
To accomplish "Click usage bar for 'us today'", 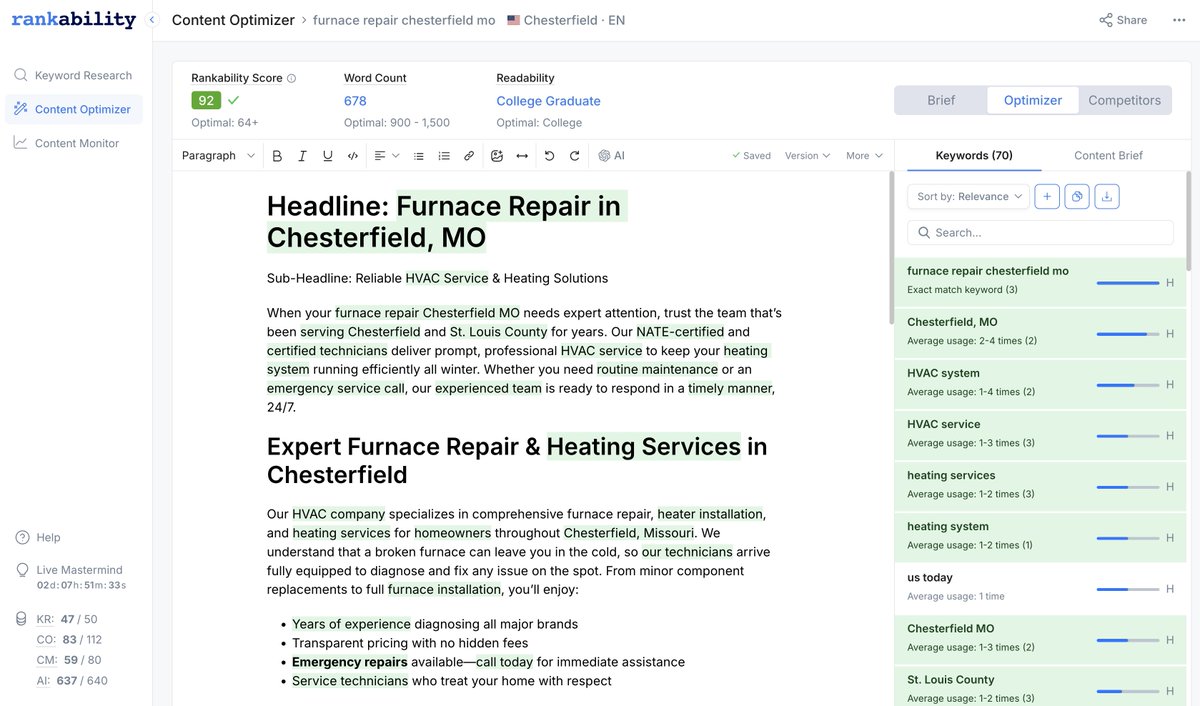I will point(1128,589).
